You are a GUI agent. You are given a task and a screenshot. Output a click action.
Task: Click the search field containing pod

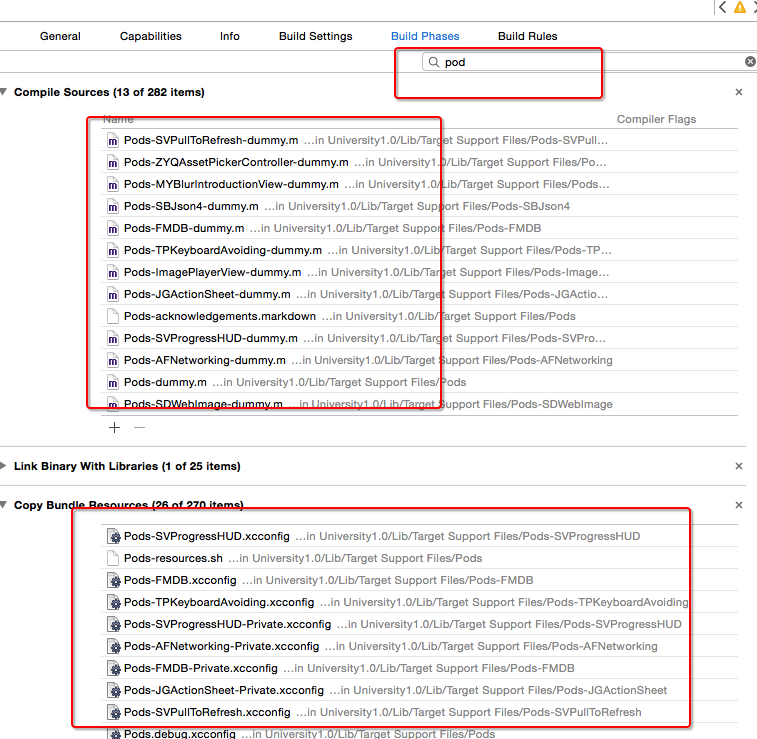pos(589,62)
